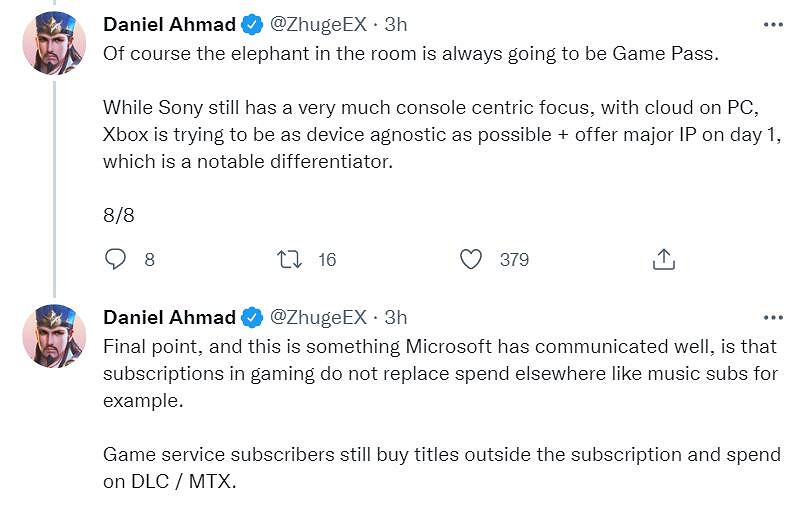Click the Daniel Ahmad name on the first tweet

pyautogui.click(x=169, y=25)
